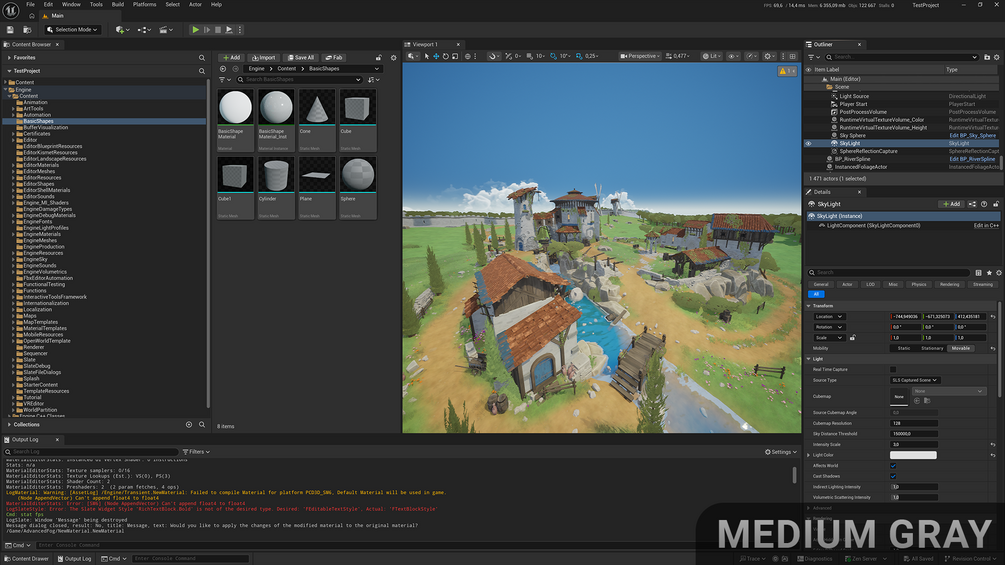Open the Actor menu
This screenshot has width=1005, height=565.
click(x=195, y=4)
